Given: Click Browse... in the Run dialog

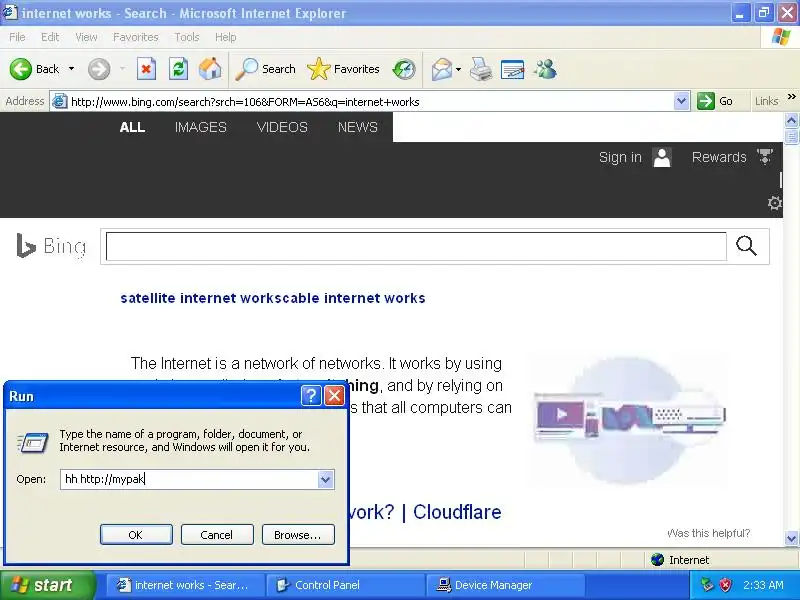Looking at the screenshot, I should tap(298, 535).
